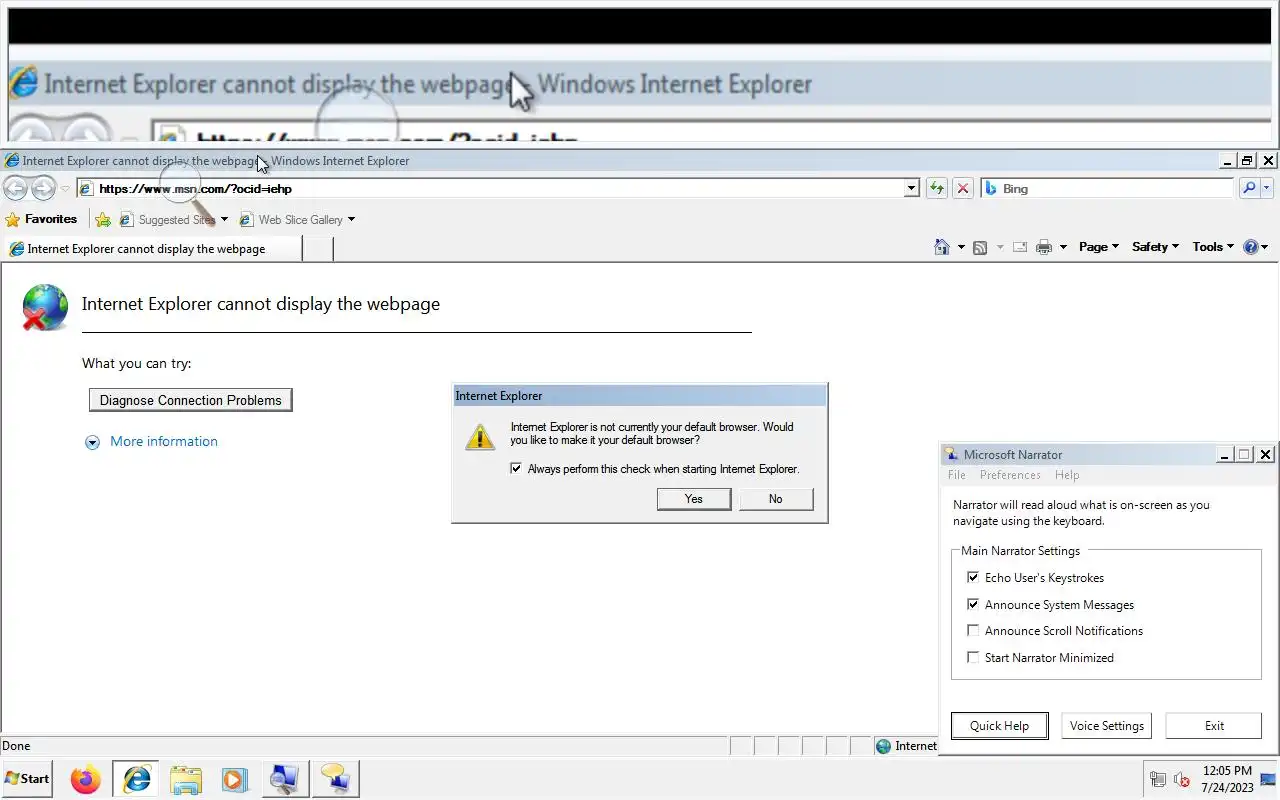Click the Refresh page icon
This screenshot has height=800, width=1280.
coord(937,188)
